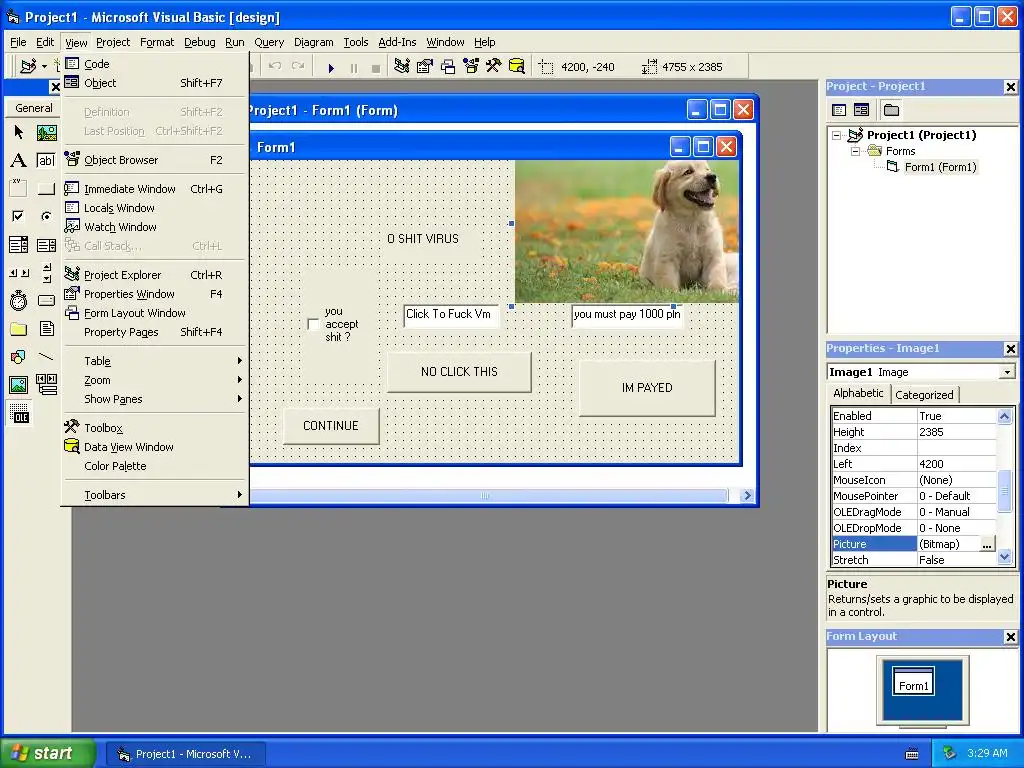Select the Line tool in the toolbox
The width and height of the screenshot is (1024, 768).
tap(46, 357)
